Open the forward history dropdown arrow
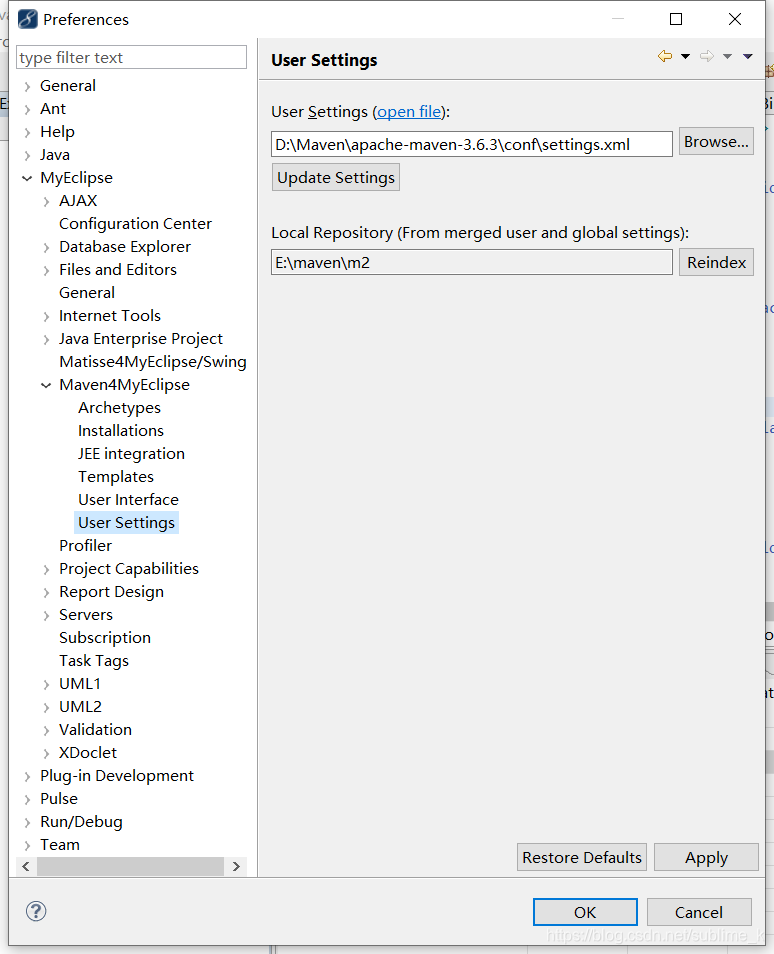 (727, 57)
